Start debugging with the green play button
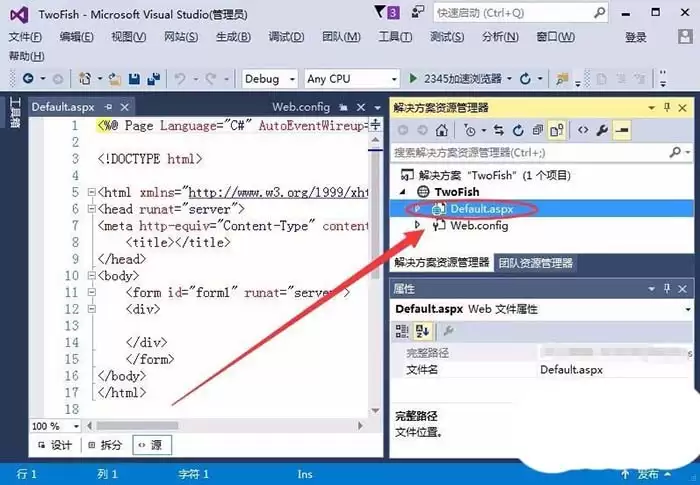The height and width of the screenshot is (485, 700). 413,79
